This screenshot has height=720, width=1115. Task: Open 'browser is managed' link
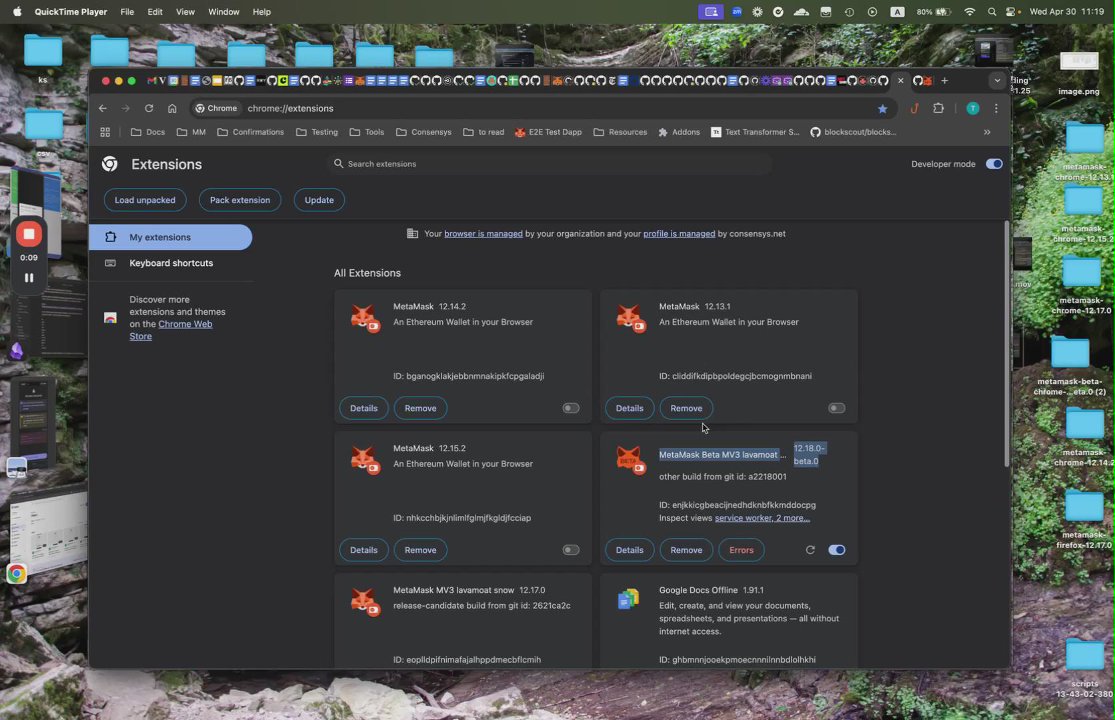pos(484,234)
